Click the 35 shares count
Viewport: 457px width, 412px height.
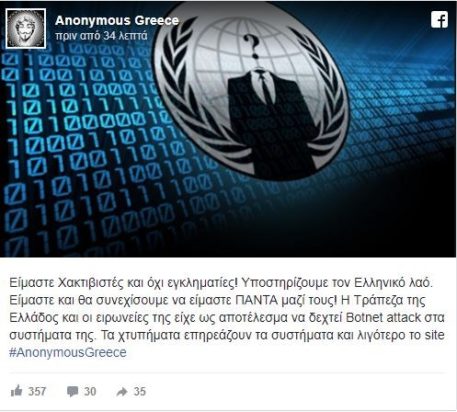click(x=140, y=391)
